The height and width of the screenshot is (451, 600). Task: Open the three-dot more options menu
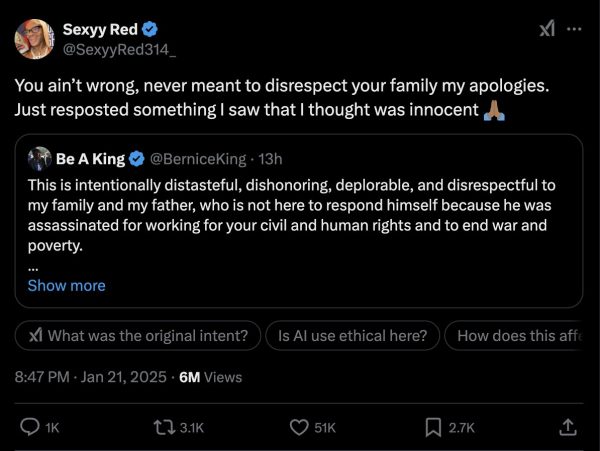click(574, 29)
